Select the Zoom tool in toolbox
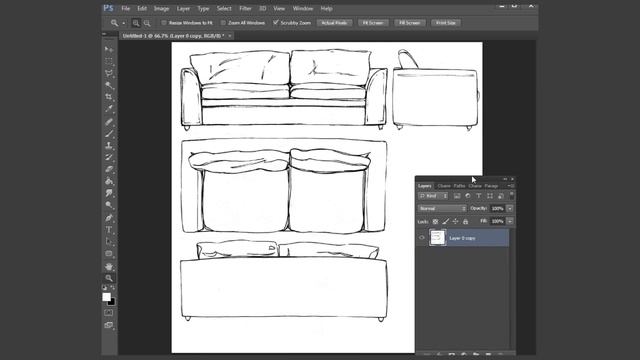This screenshot has height=360, width=640. pyautogui.click(x=109, y=278)
